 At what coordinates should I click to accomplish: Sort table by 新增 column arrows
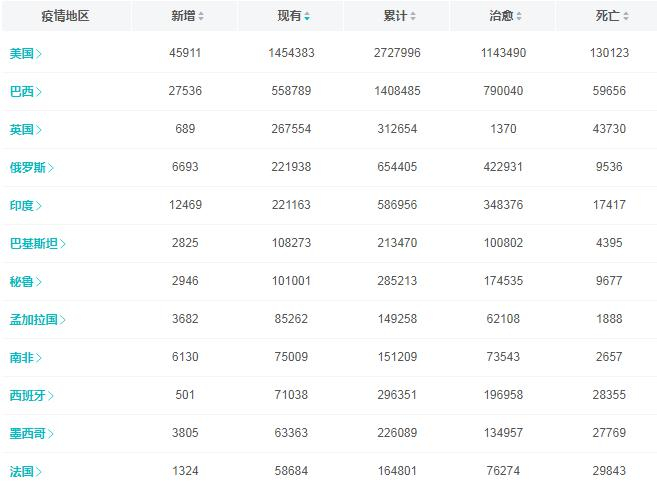(201, 17)
